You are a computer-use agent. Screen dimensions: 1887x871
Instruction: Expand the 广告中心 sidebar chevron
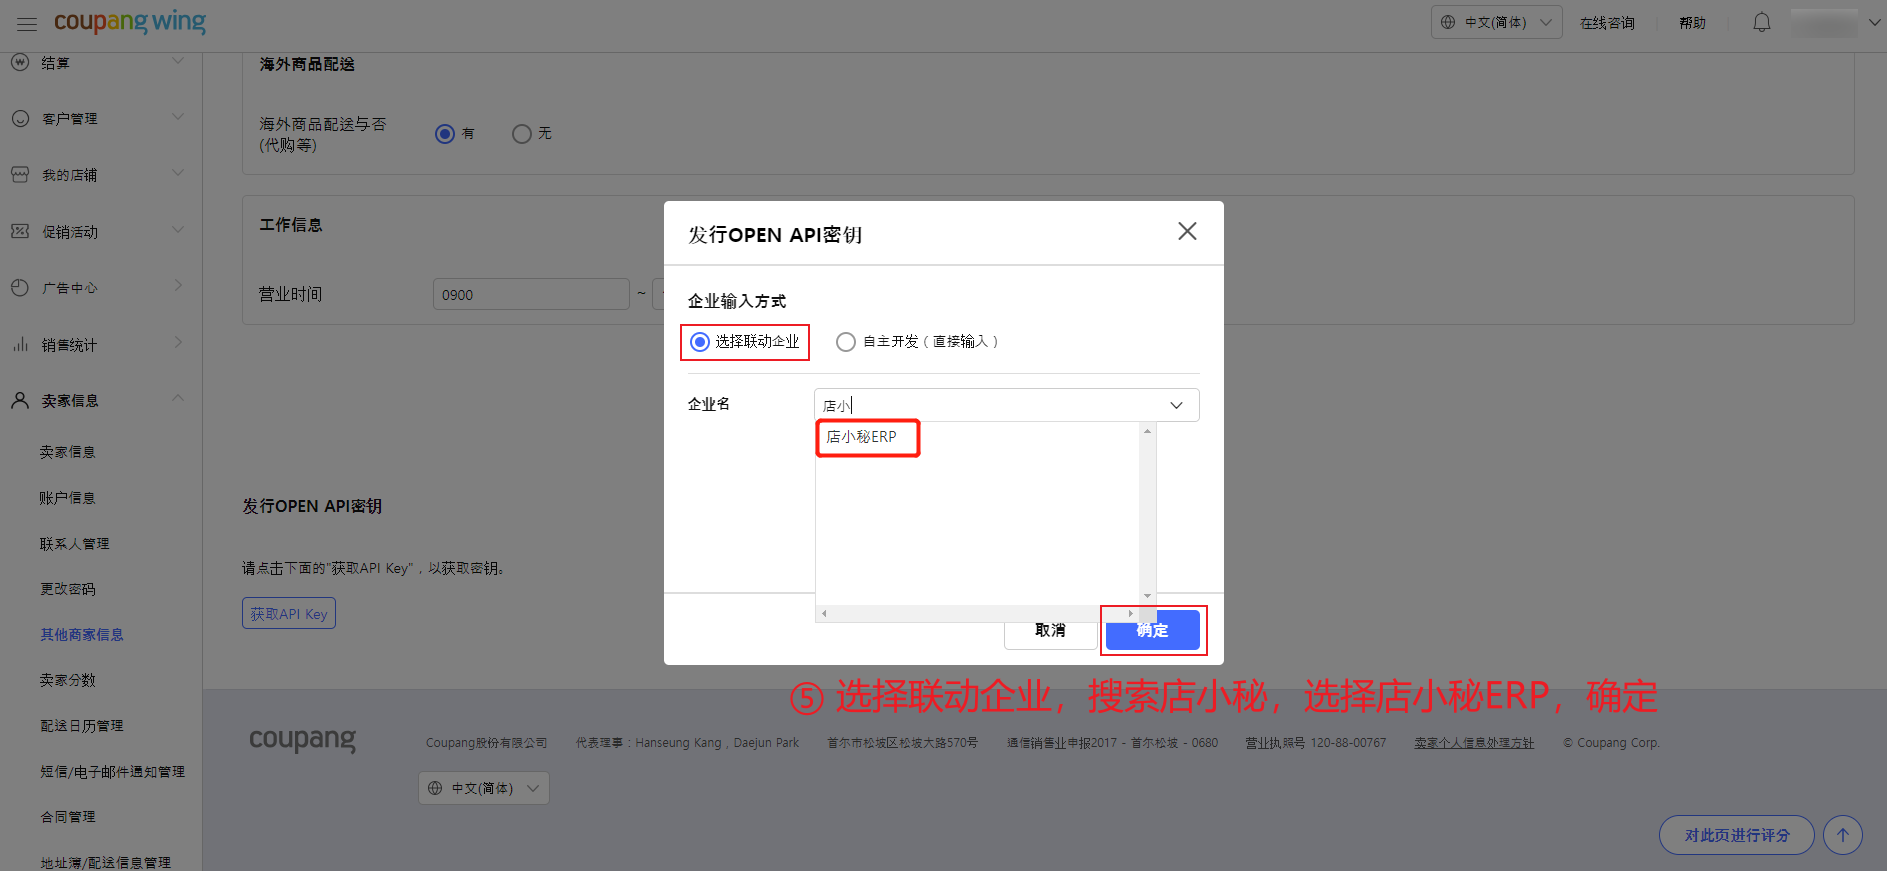pyautogui.click(x=178, y=286)
